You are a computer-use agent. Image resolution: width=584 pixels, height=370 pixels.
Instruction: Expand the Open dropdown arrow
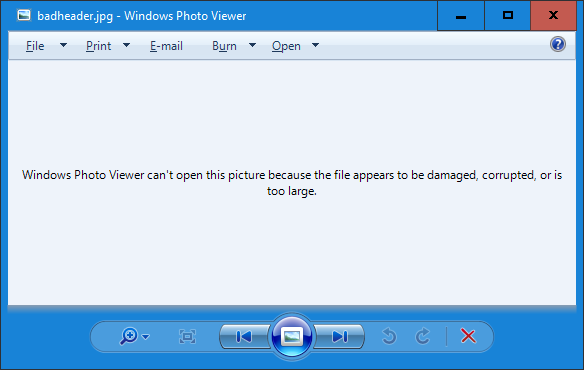point(315,45)
